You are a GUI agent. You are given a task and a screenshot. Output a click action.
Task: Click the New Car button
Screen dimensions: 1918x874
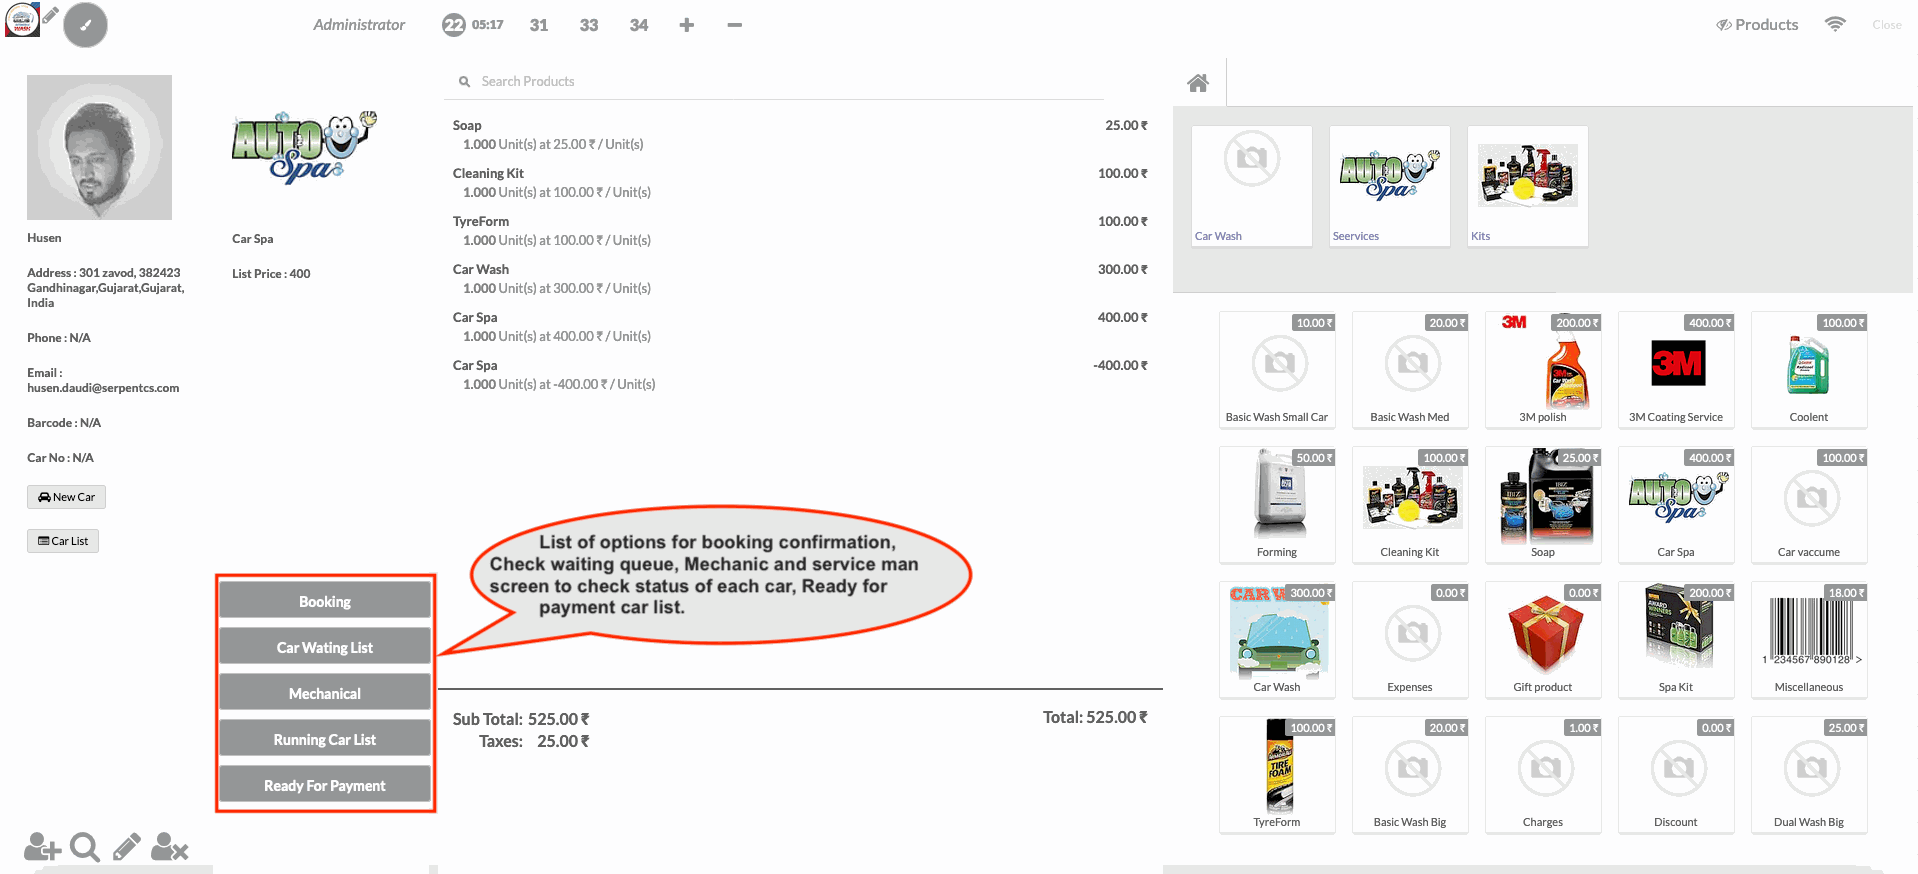pyautogui.click(x=66, y=497)
